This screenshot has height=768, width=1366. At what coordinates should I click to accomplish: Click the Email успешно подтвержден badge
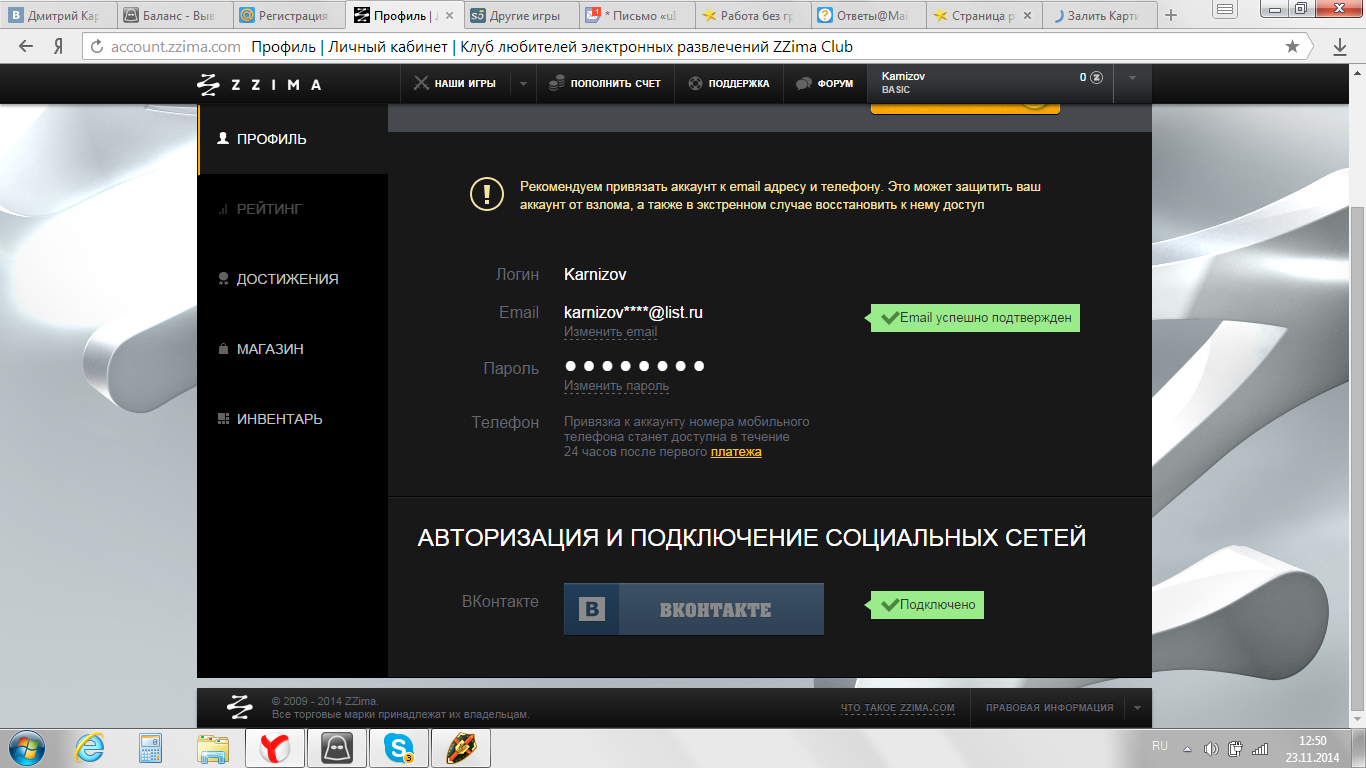(975, 318)
